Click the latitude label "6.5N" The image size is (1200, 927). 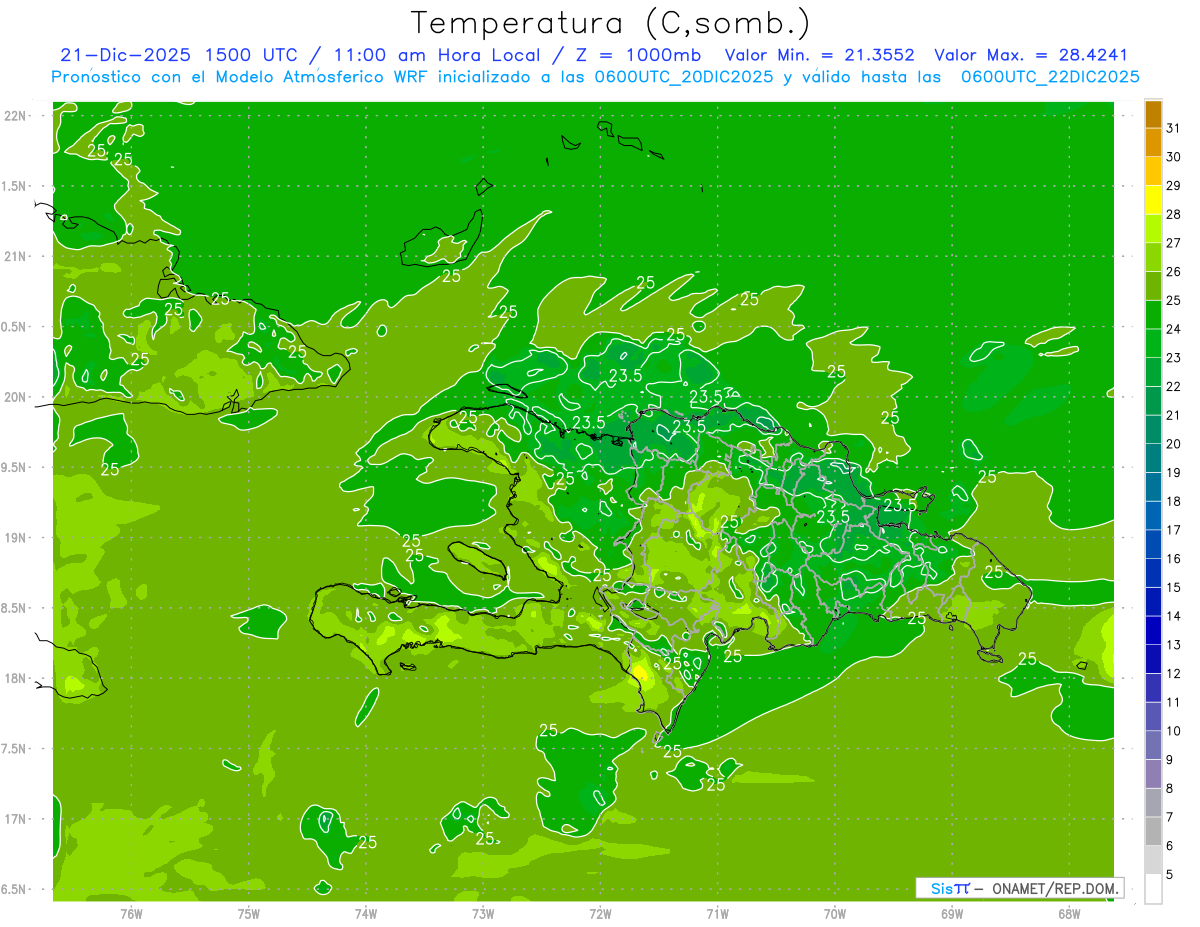(15, 889)
